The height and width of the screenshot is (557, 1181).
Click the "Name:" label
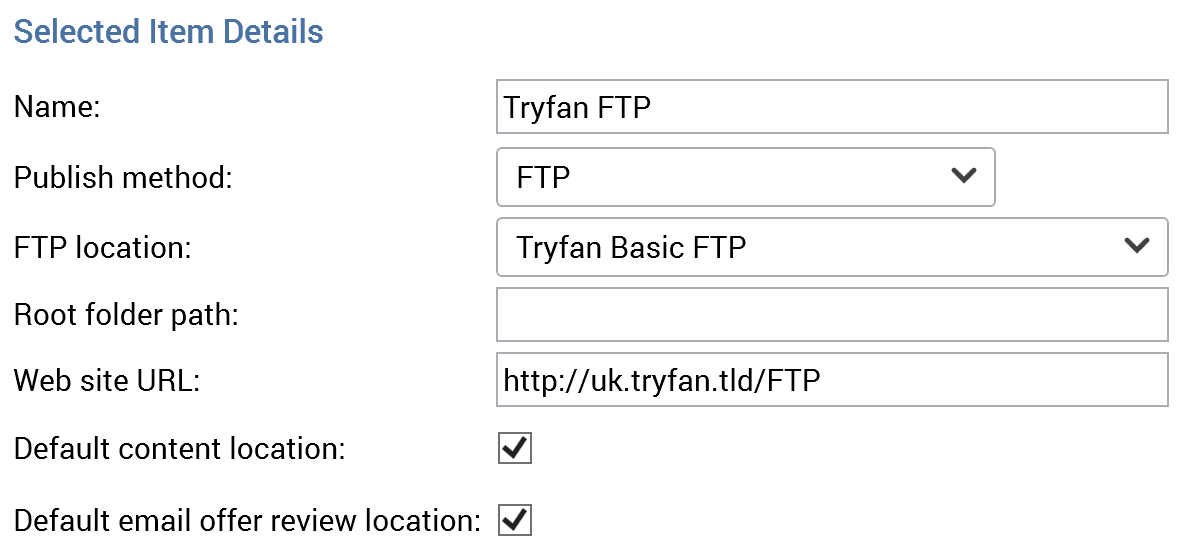pyautogui.click(x=58, y=108)
